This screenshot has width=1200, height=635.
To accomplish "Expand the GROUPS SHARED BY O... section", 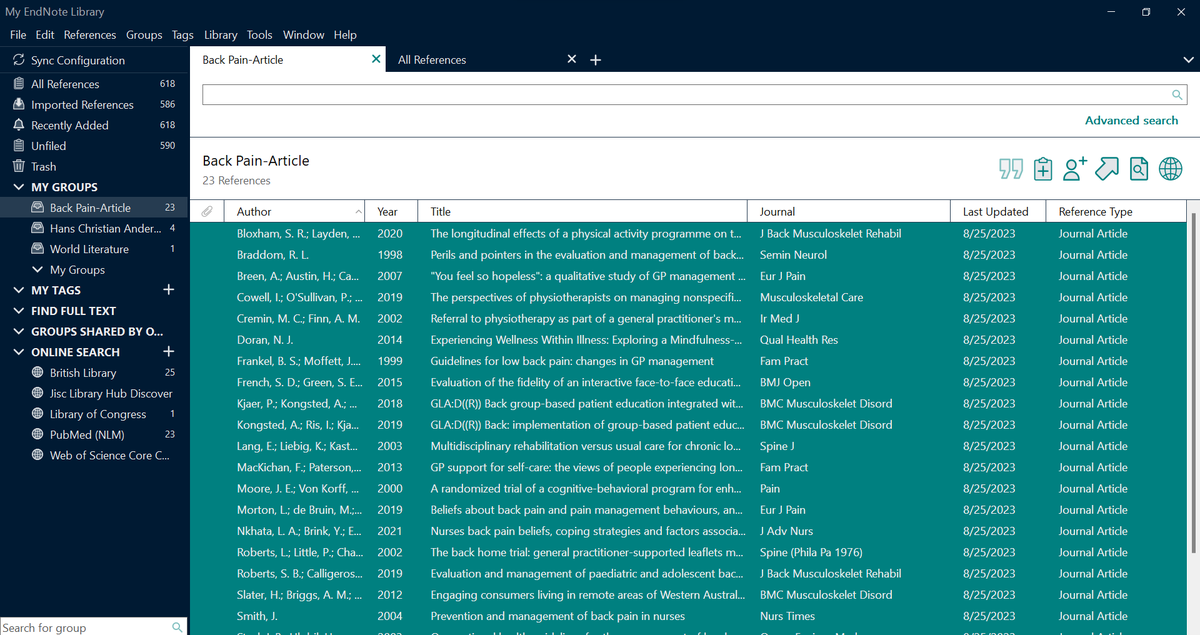I will point(19,331).
